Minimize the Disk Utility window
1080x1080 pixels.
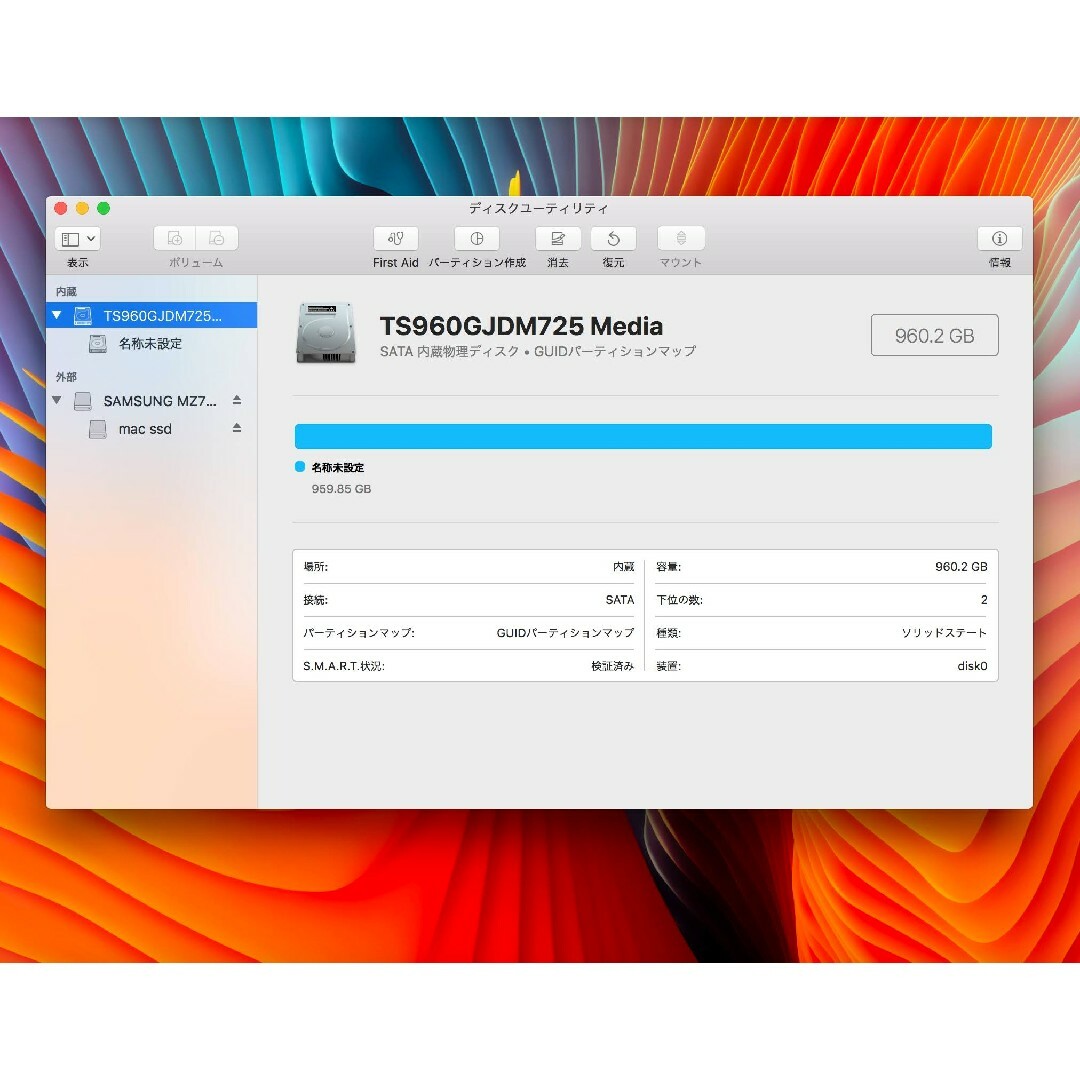tap(83, 208)
